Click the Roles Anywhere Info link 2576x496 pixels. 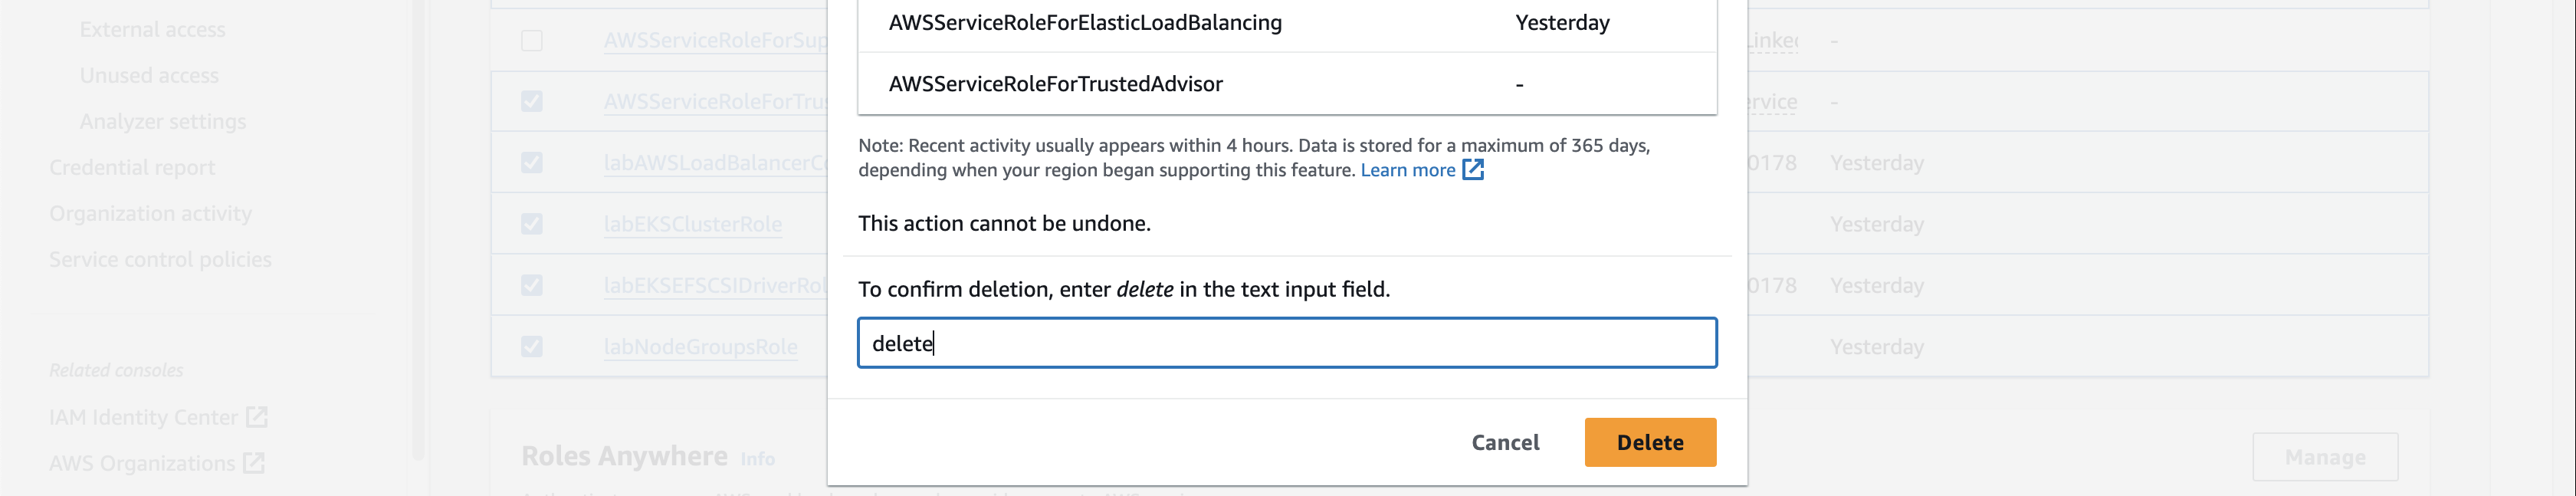click(757, 458)
